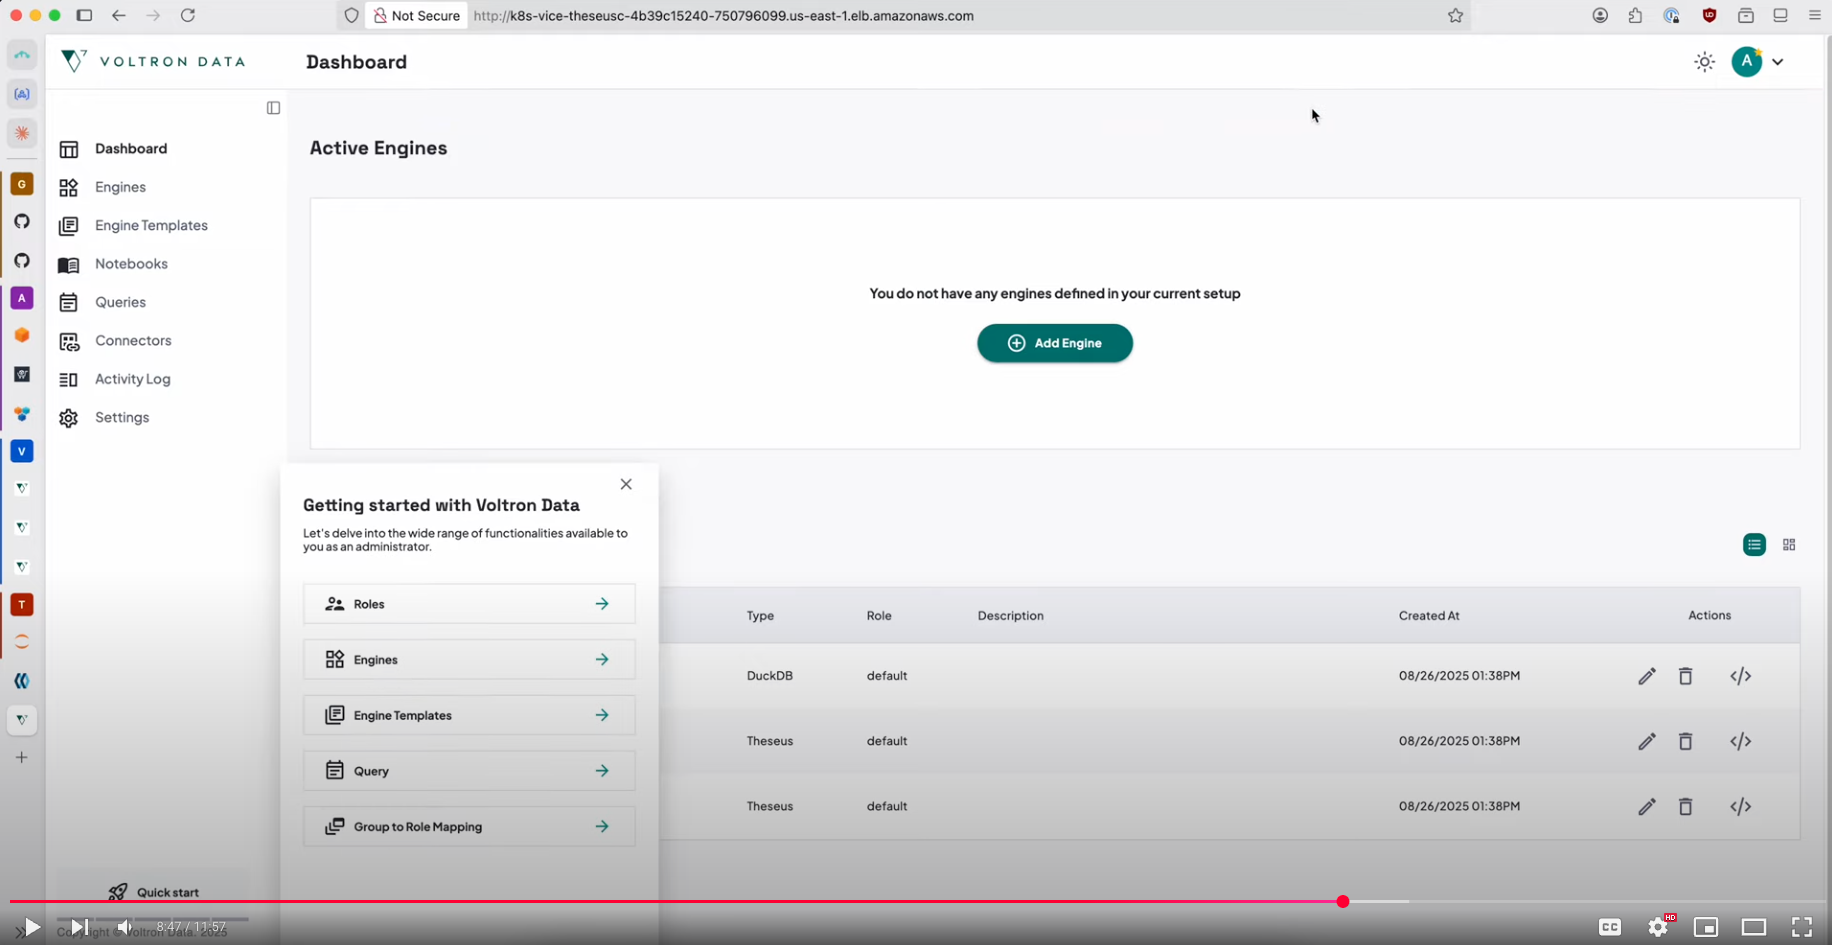Navigate to Engine Templates in sidebar
Screen dimensions: 1832x945
(151, 226)
